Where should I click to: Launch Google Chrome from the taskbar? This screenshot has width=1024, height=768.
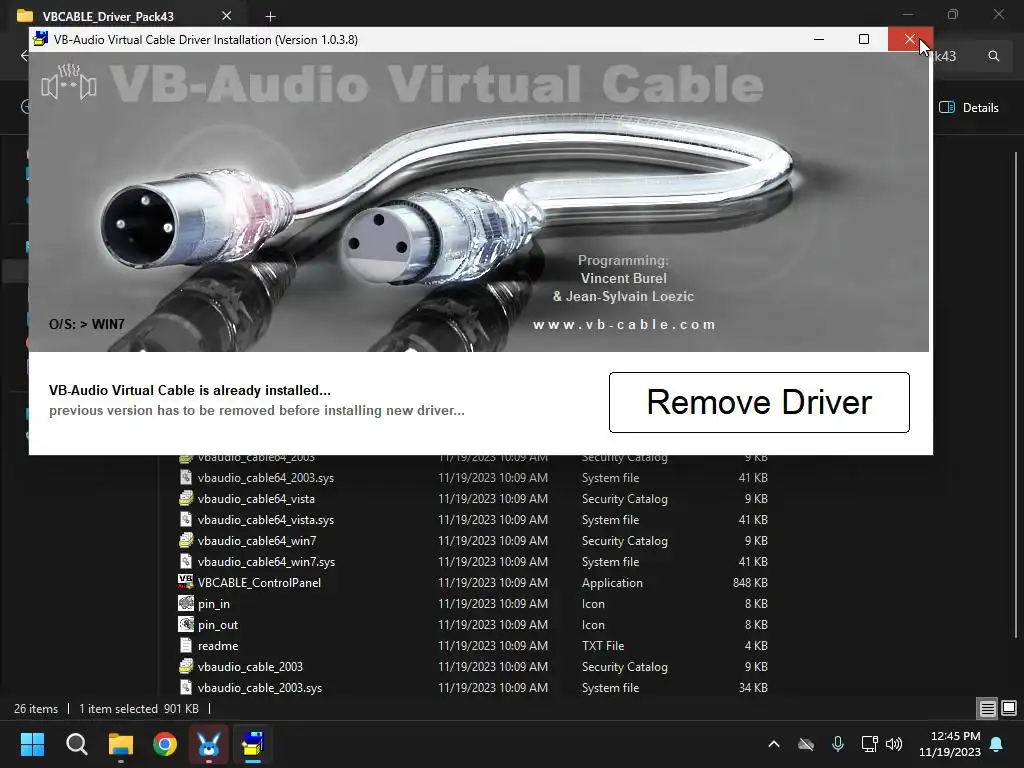[x=165, y=744]
